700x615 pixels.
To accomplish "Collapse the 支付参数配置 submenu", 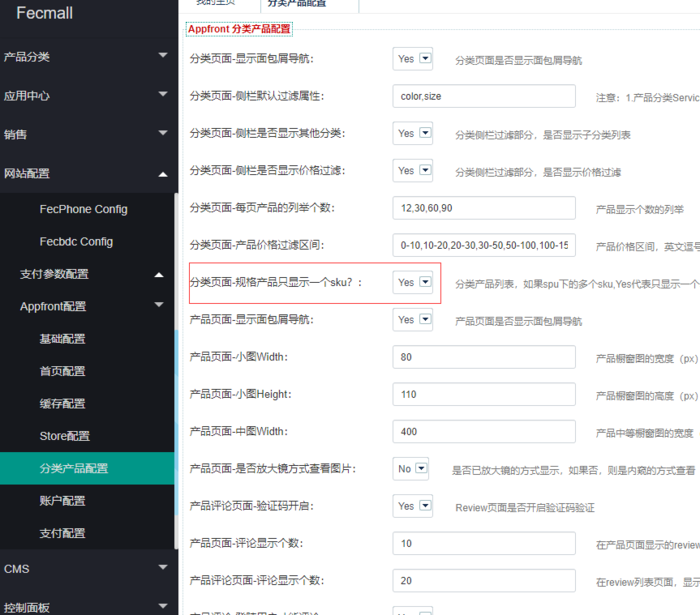I will 90,274.
